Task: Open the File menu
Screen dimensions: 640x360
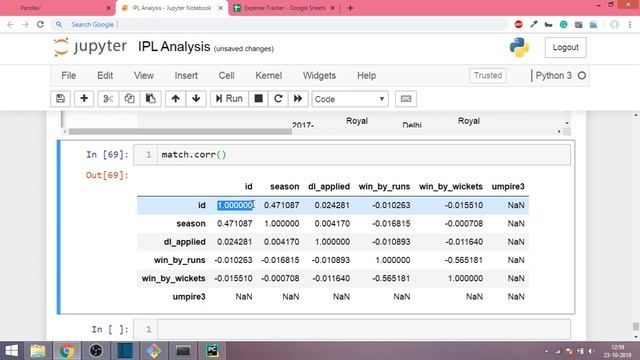Action: tap(69, 76)
